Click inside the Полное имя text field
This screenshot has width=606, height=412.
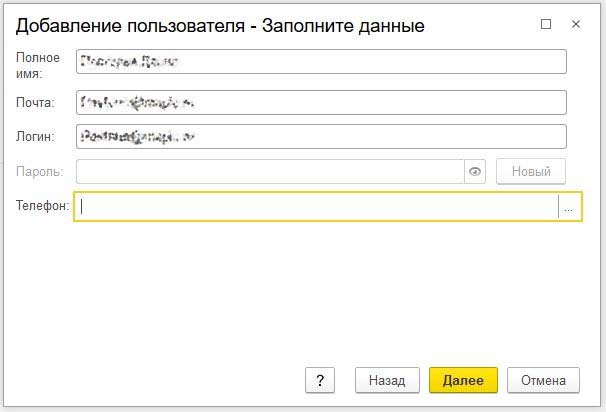[x=320, y=62]
